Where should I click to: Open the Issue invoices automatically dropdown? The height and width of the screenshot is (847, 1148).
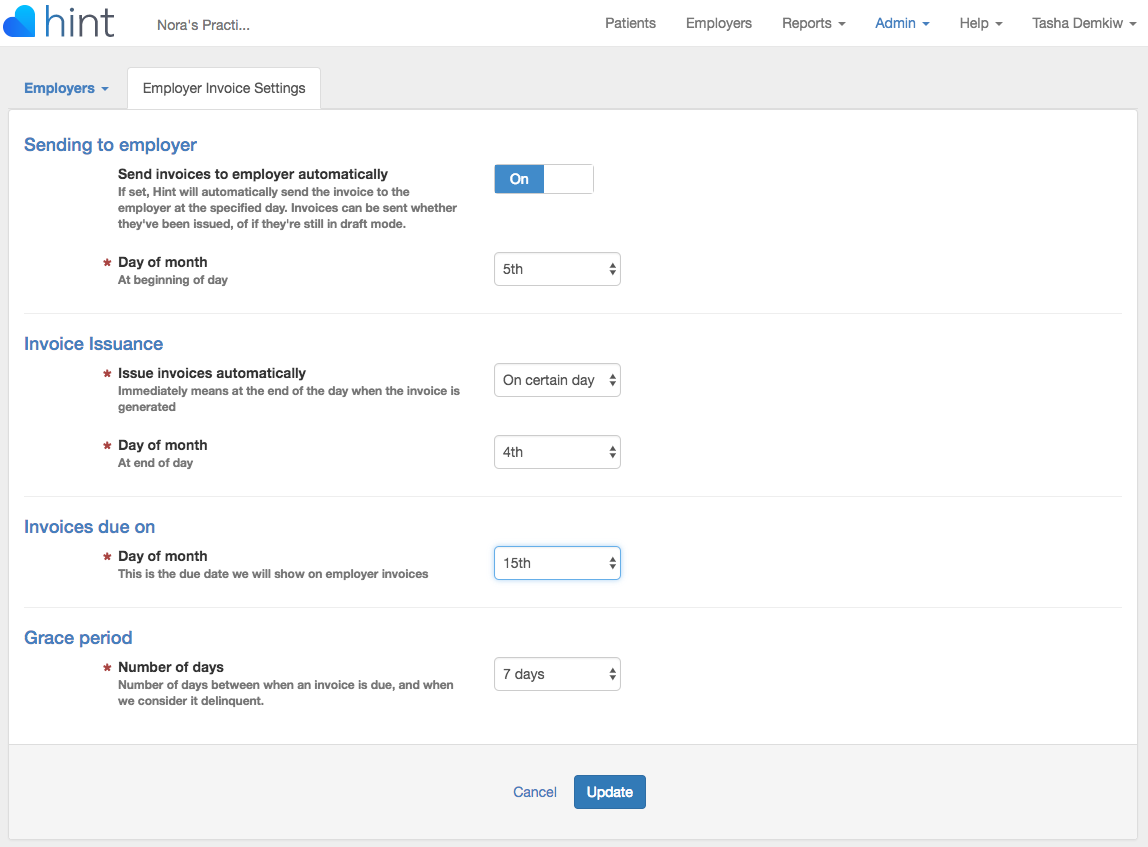(557, 380)
